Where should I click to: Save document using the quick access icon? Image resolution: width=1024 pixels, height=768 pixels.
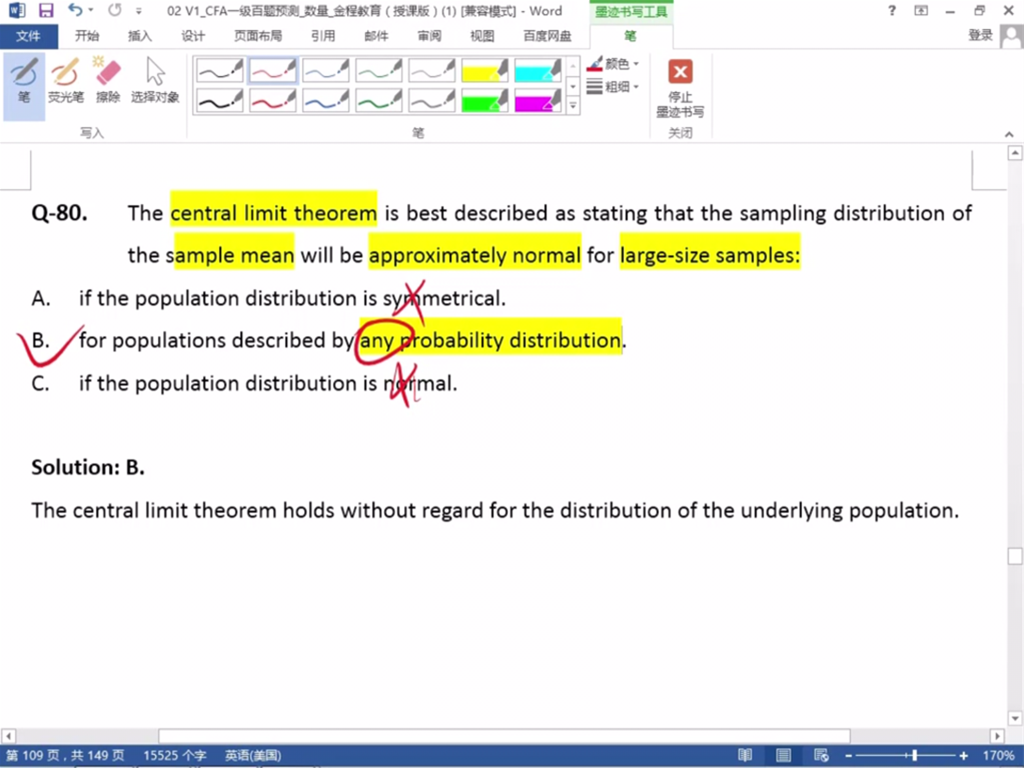point(46,11)
